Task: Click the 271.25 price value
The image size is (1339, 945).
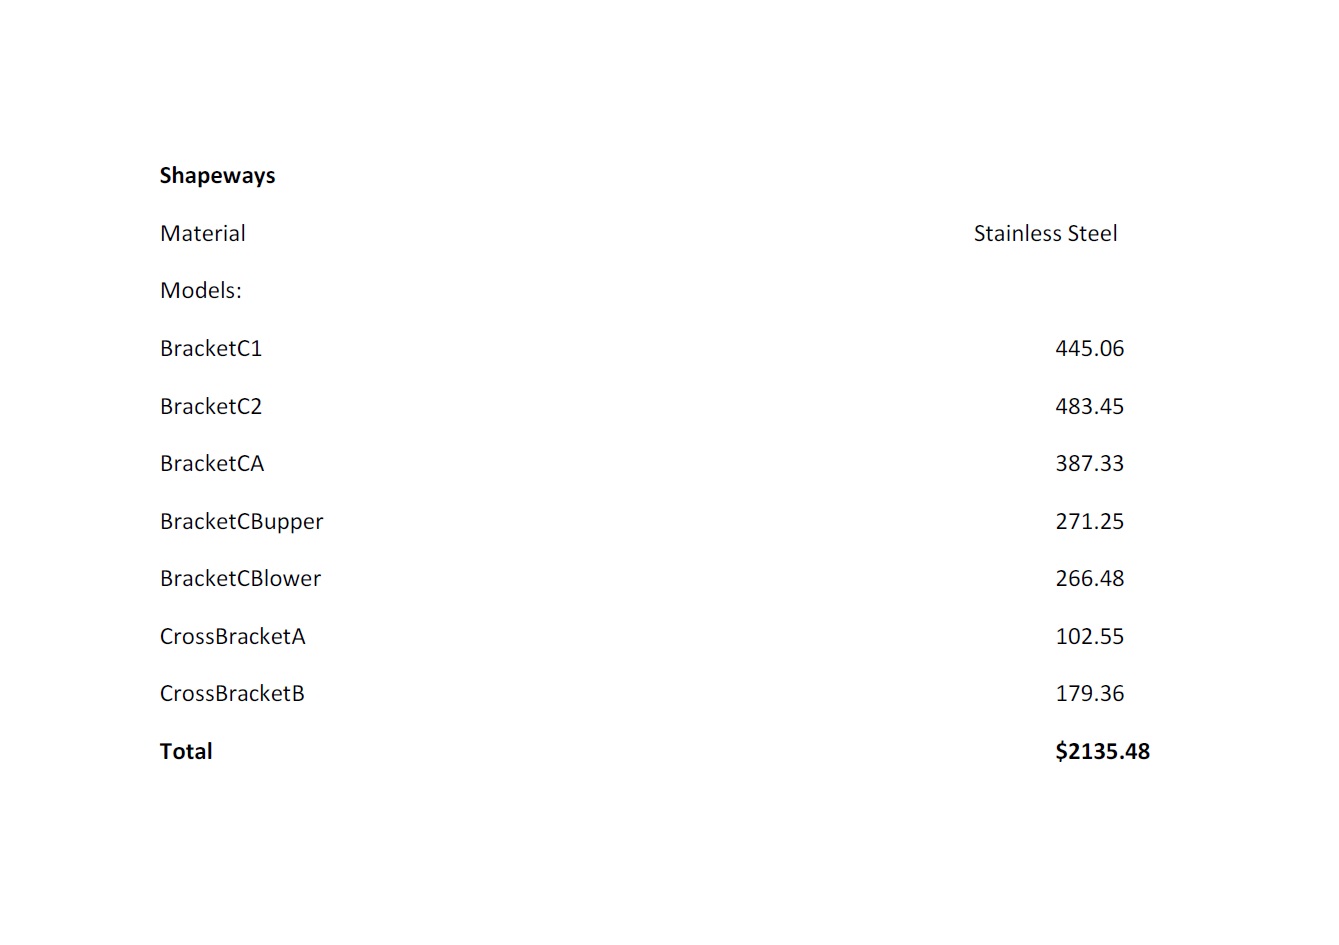Action: tap(1089, 522)
